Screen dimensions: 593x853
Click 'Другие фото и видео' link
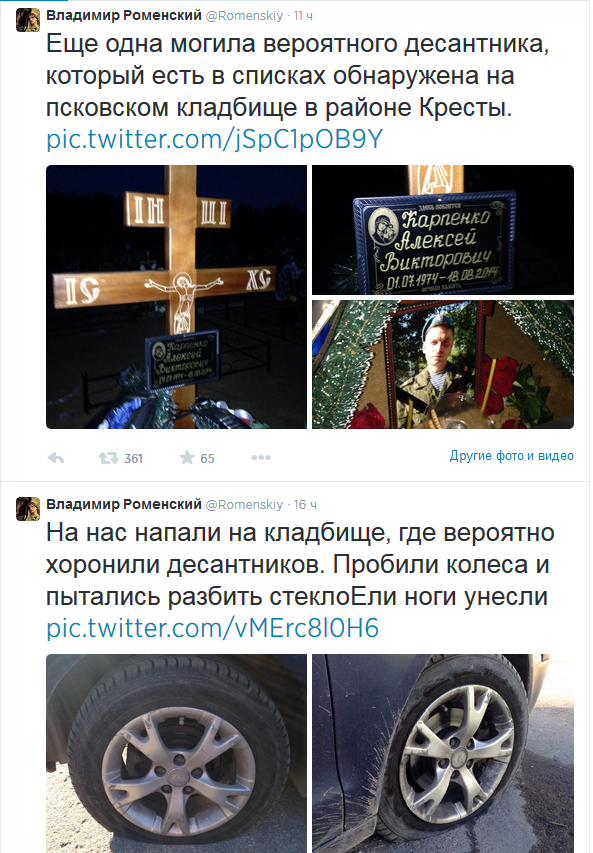point(511,455)
